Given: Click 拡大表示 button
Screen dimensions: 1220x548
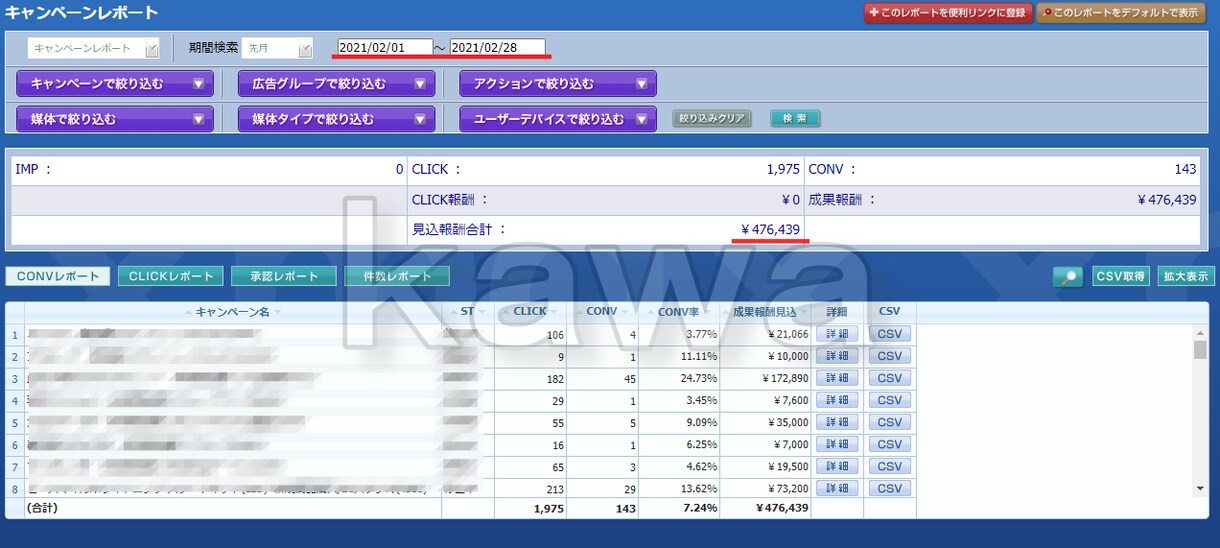Looking at the screenshot, I should pyautogui.click(x=1186, y=277).
